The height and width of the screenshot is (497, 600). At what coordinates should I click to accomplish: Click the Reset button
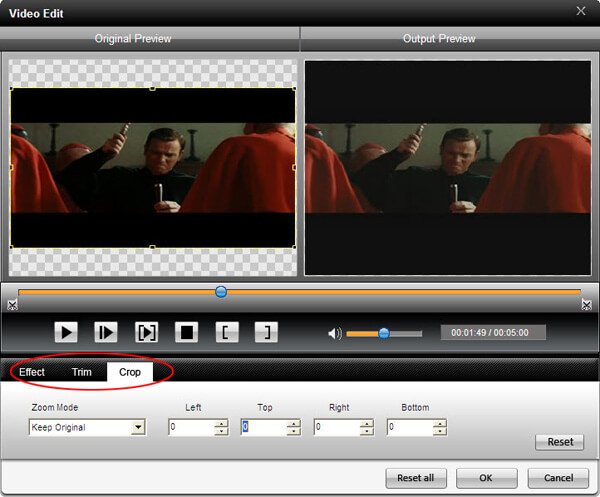[560, 442]
